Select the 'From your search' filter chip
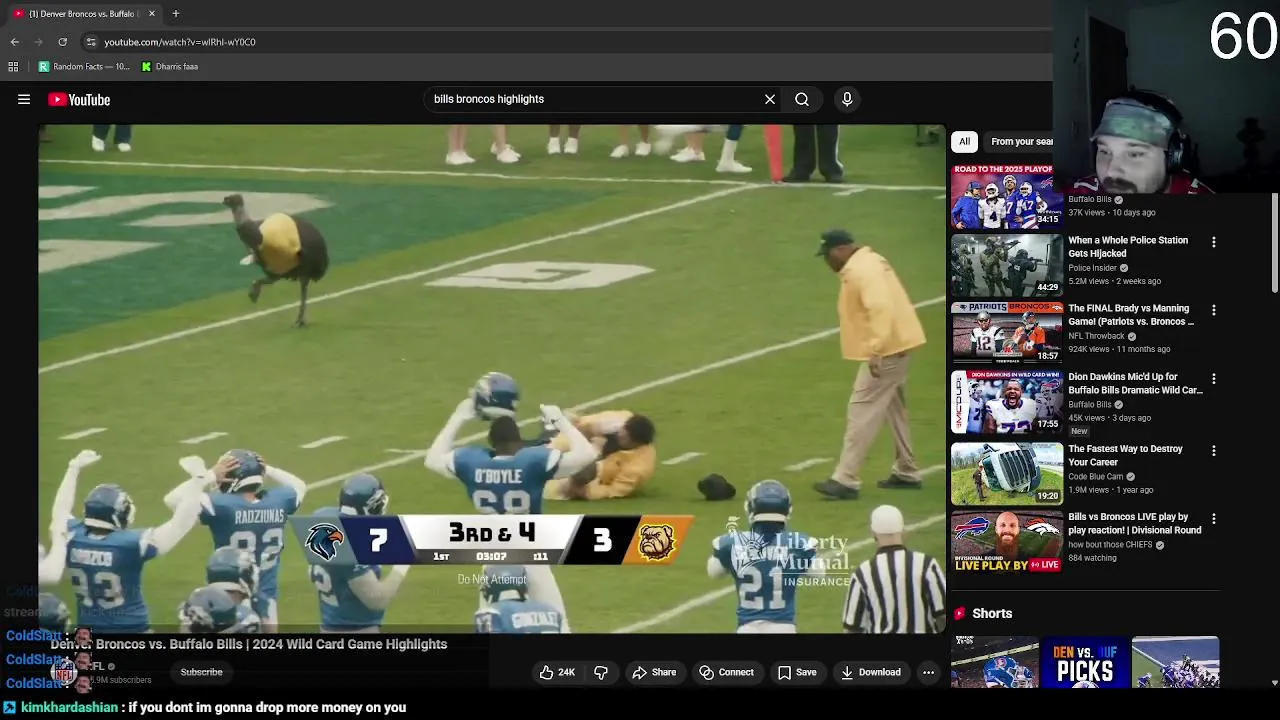The height and width of the screenshot is (720, 1280). 1021,141
